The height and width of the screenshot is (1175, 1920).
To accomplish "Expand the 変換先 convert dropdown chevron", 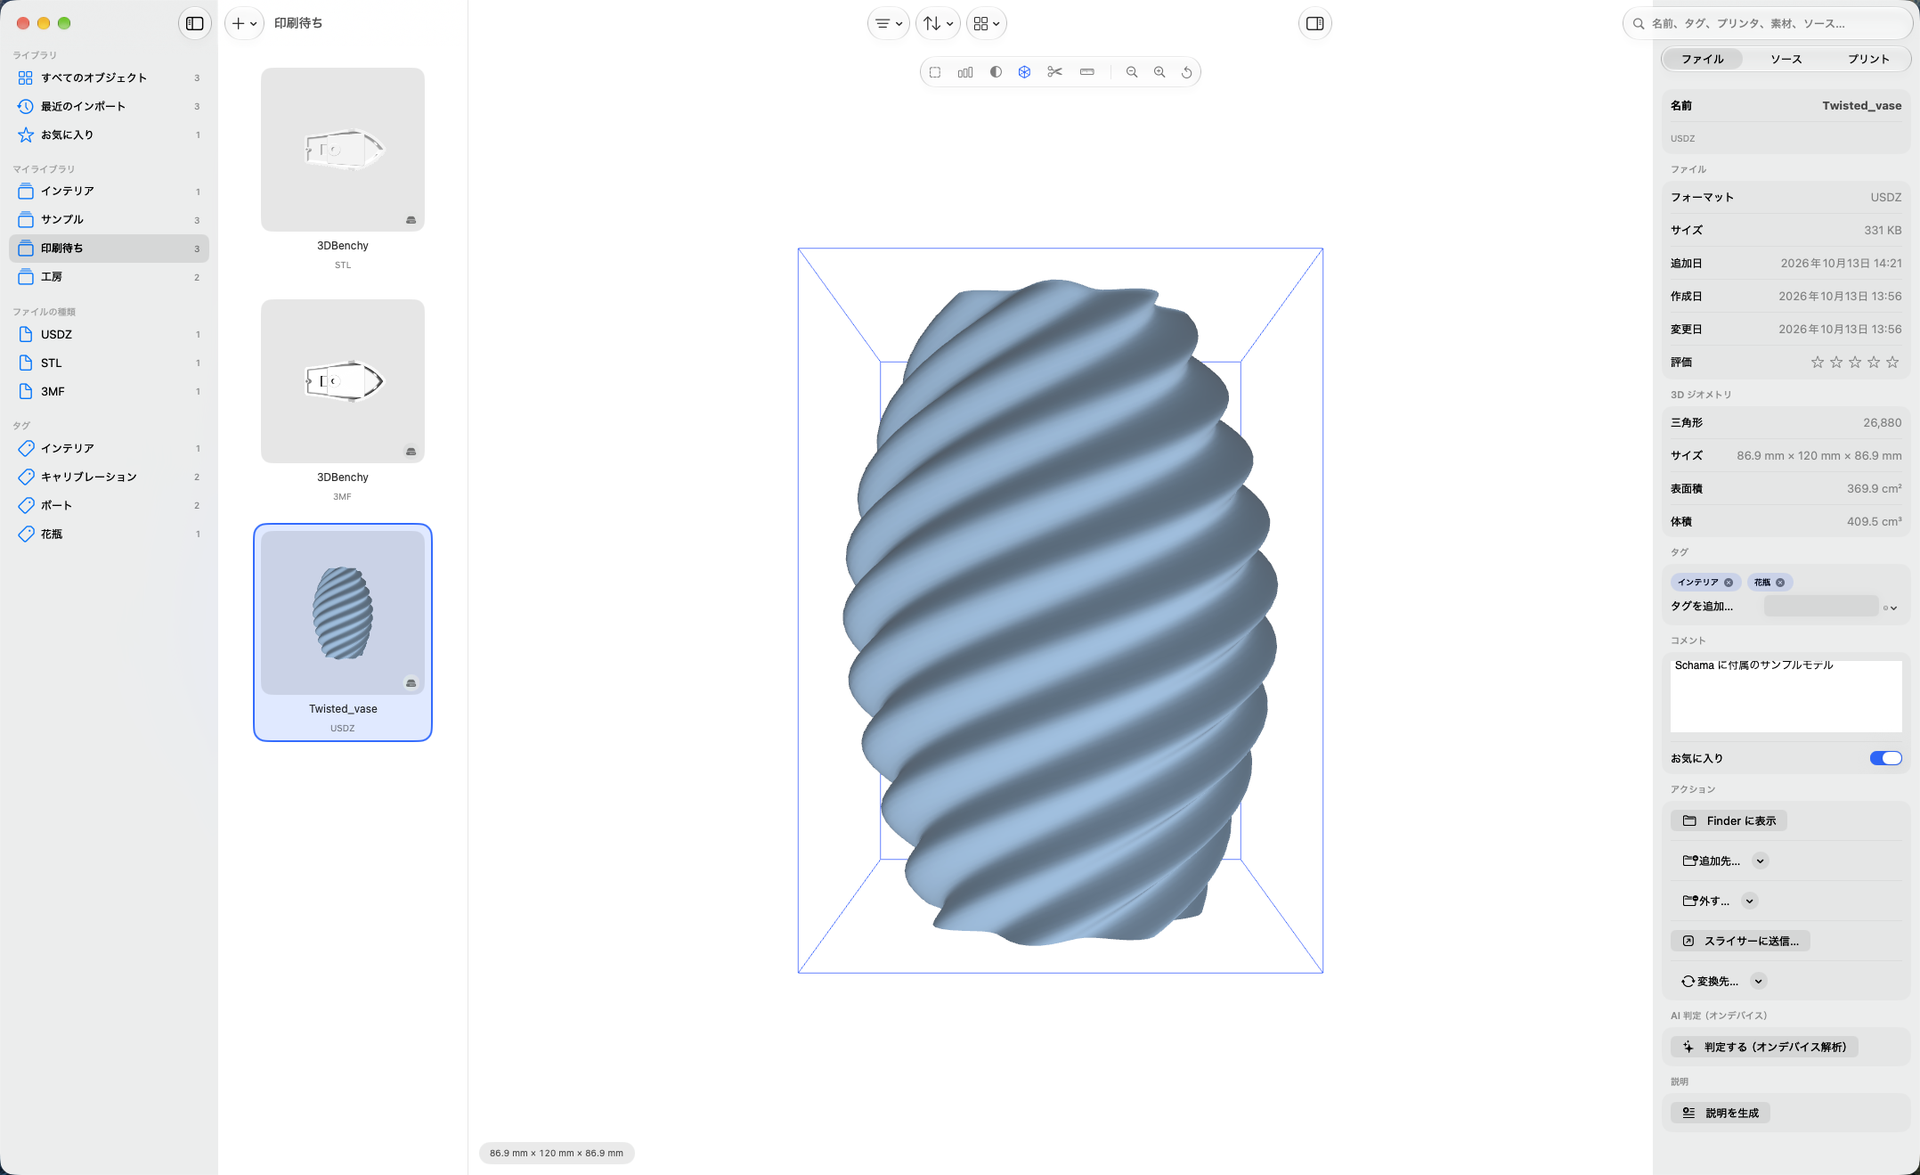I will click(x=1758, y=981).
